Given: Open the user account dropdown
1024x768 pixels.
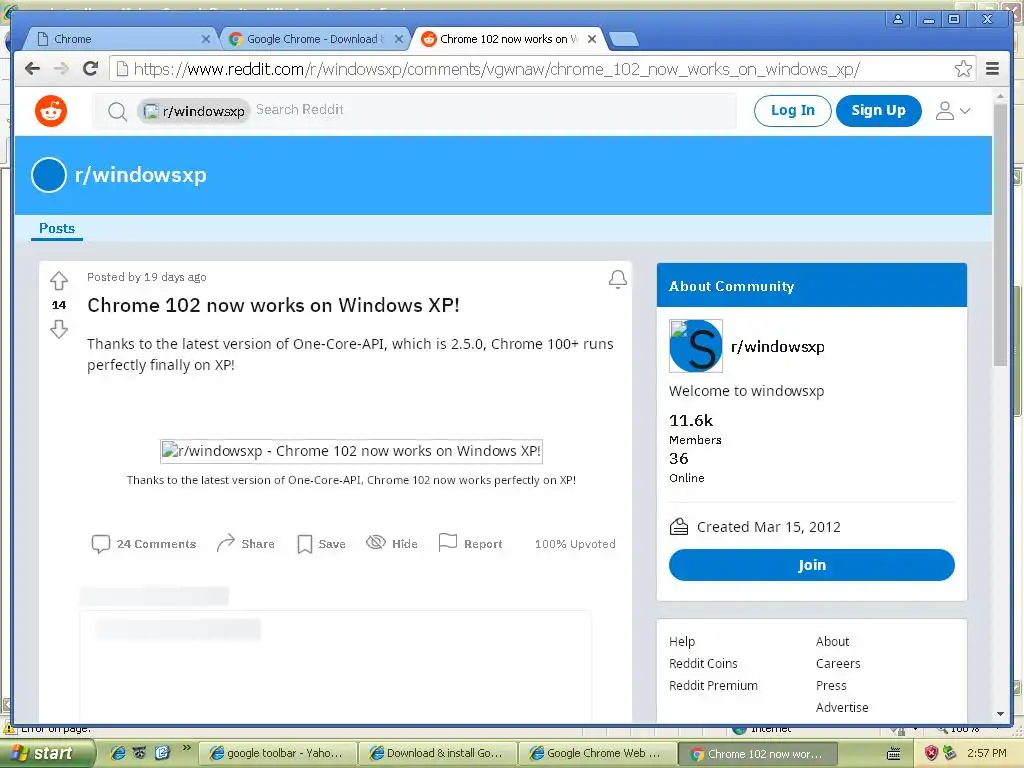Looking at the screenshot, I should [x=953, y=111].
